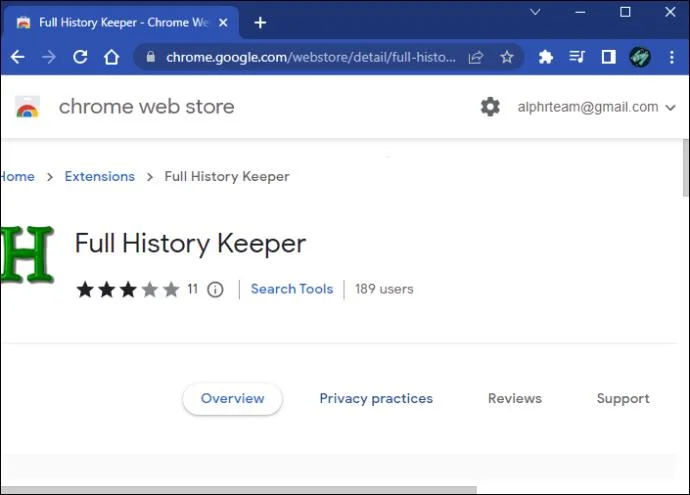Screen dimensions: 690x495
Task: Click the 'chrome web store' title text
Action: (147, 107)
